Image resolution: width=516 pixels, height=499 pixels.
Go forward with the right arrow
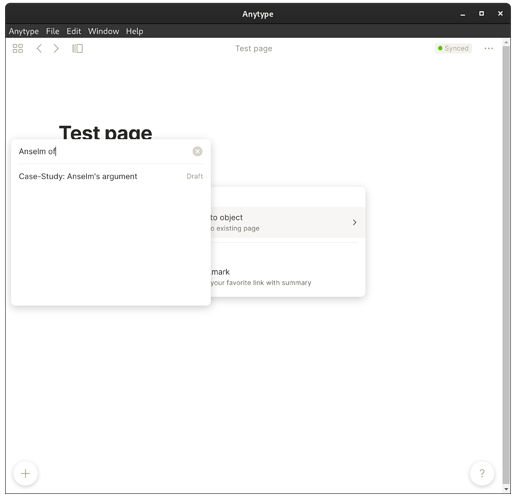click(x=56, y=49)
